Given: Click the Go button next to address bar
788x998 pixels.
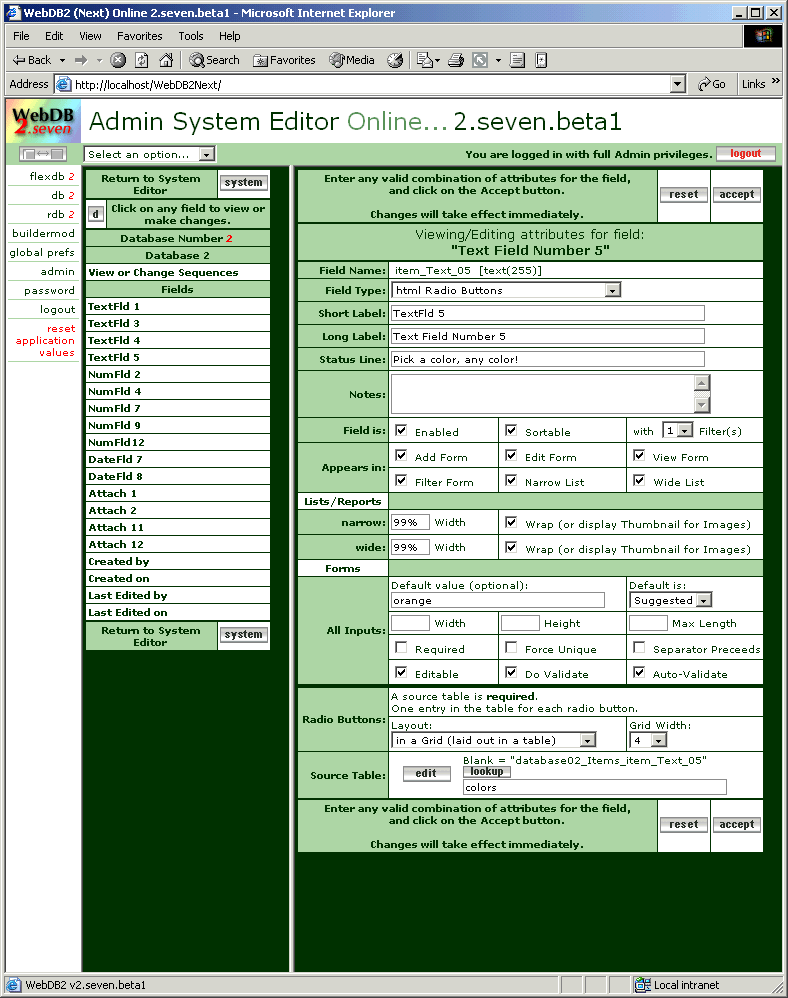Looking at the screenshot, I should coord(712,84).
